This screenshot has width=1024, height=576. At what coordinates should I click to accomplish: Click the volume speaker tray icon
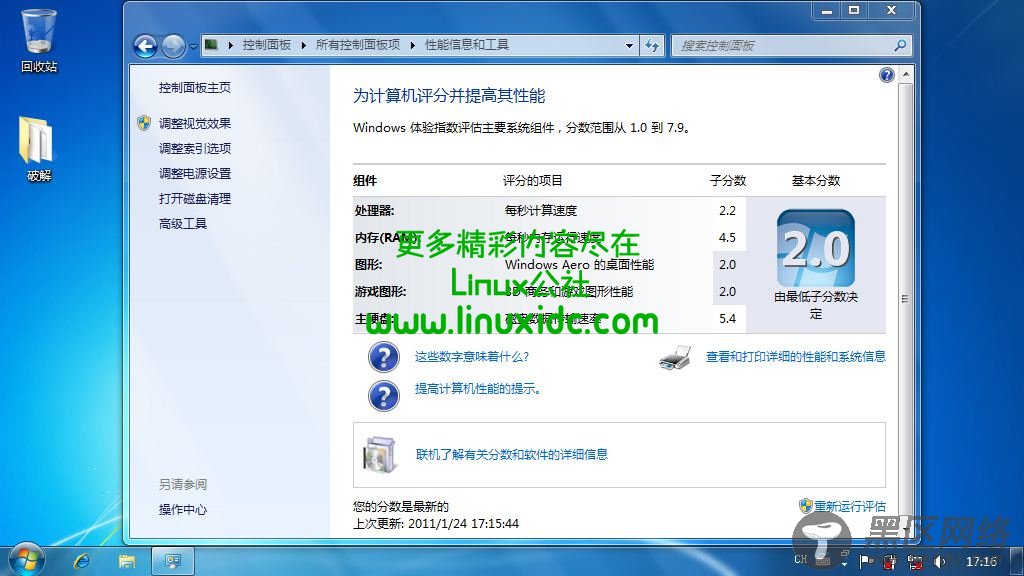pos(939,561)
